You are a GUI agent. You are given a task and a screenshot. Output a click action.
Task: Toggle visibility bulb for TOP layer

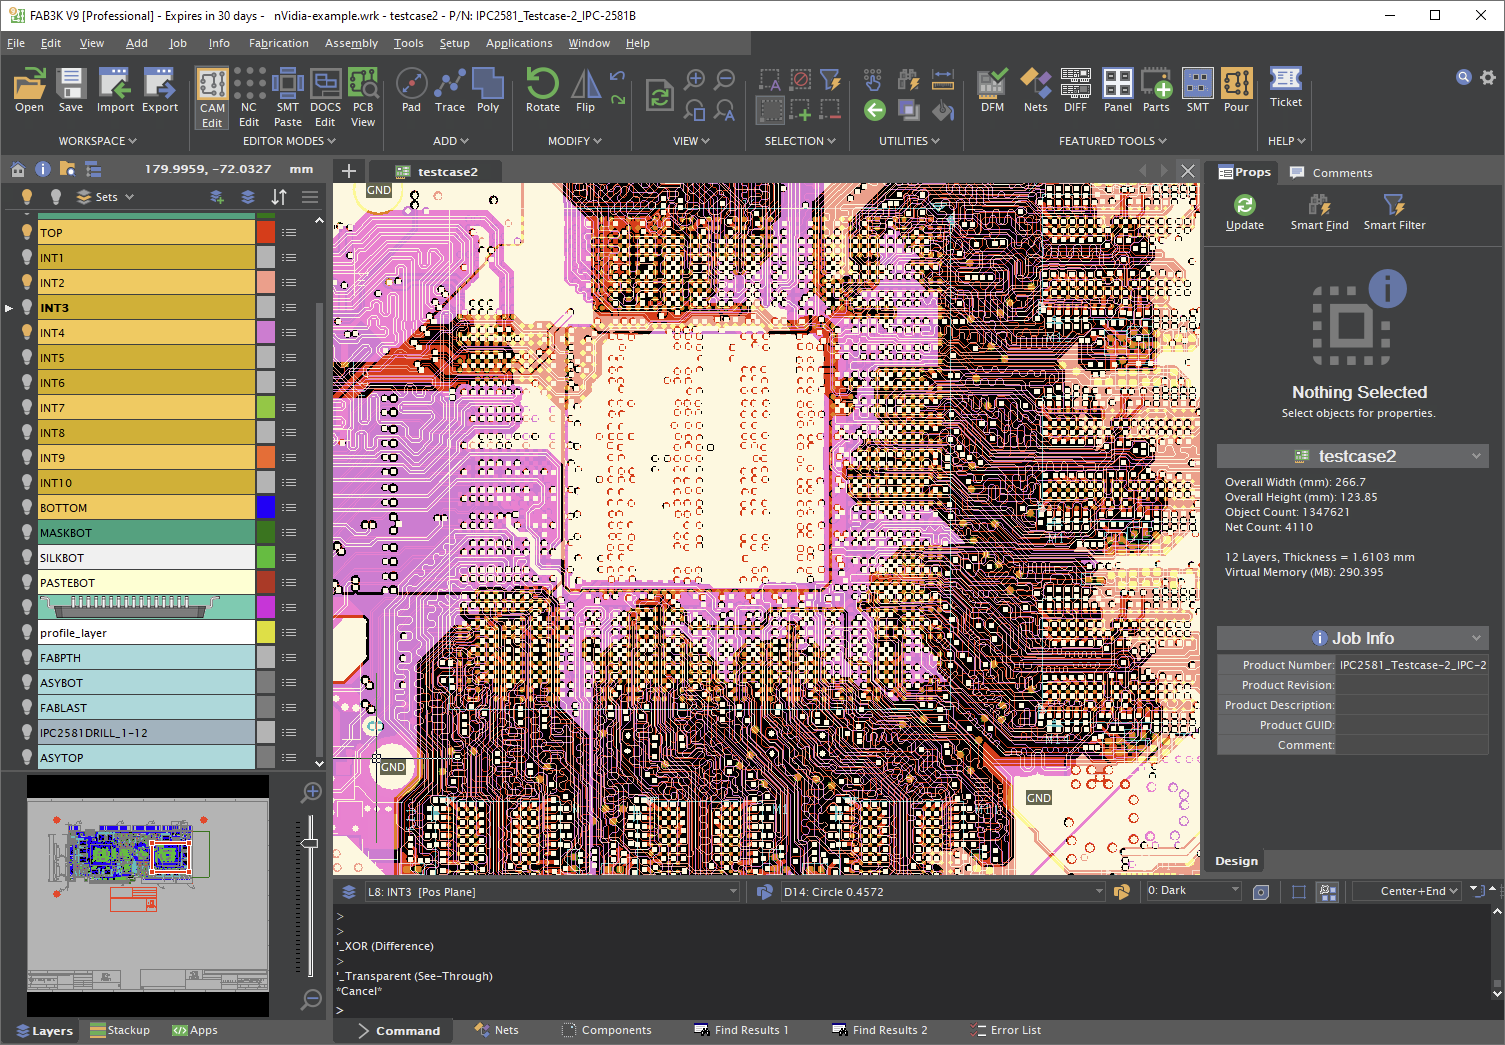tap(27, 232)
